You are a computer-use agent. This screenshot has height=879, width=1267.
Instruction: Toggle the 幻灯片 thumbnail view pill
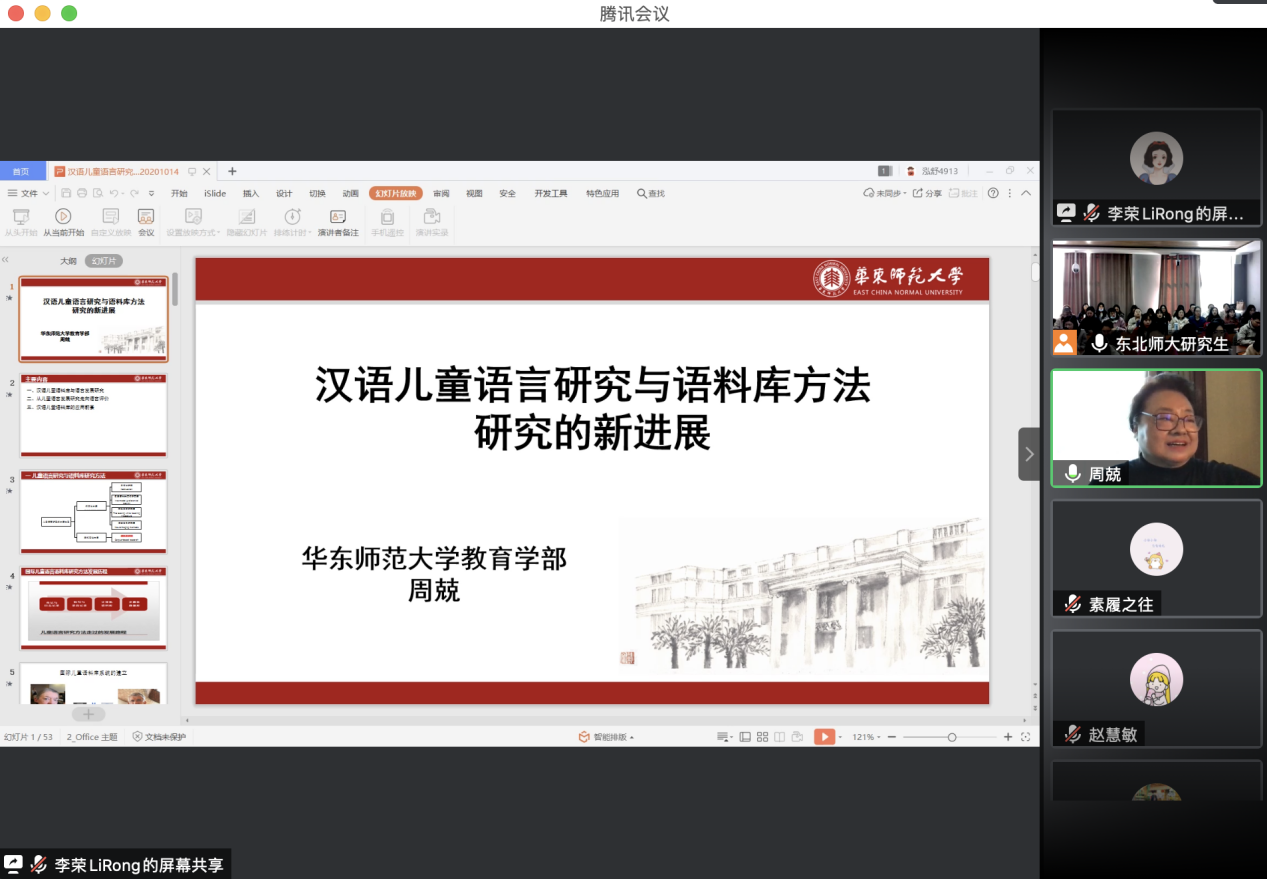(104, 261)
